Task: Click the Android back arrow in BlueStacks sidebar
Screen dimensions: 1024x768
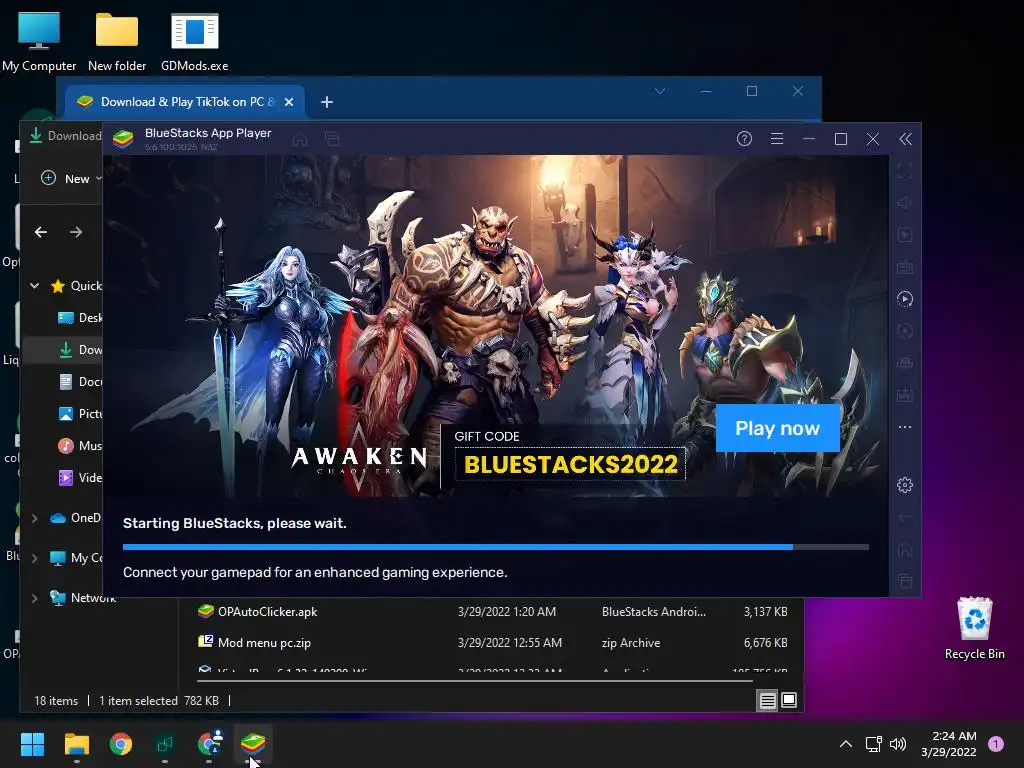Action: point(904,517)
